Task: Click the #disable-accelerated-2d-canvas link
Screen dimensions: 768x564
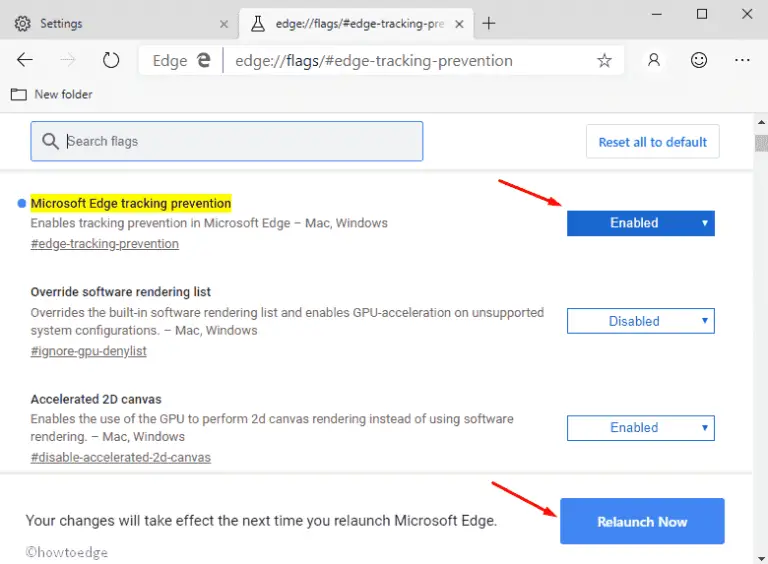Action: [x=120, y=457]
